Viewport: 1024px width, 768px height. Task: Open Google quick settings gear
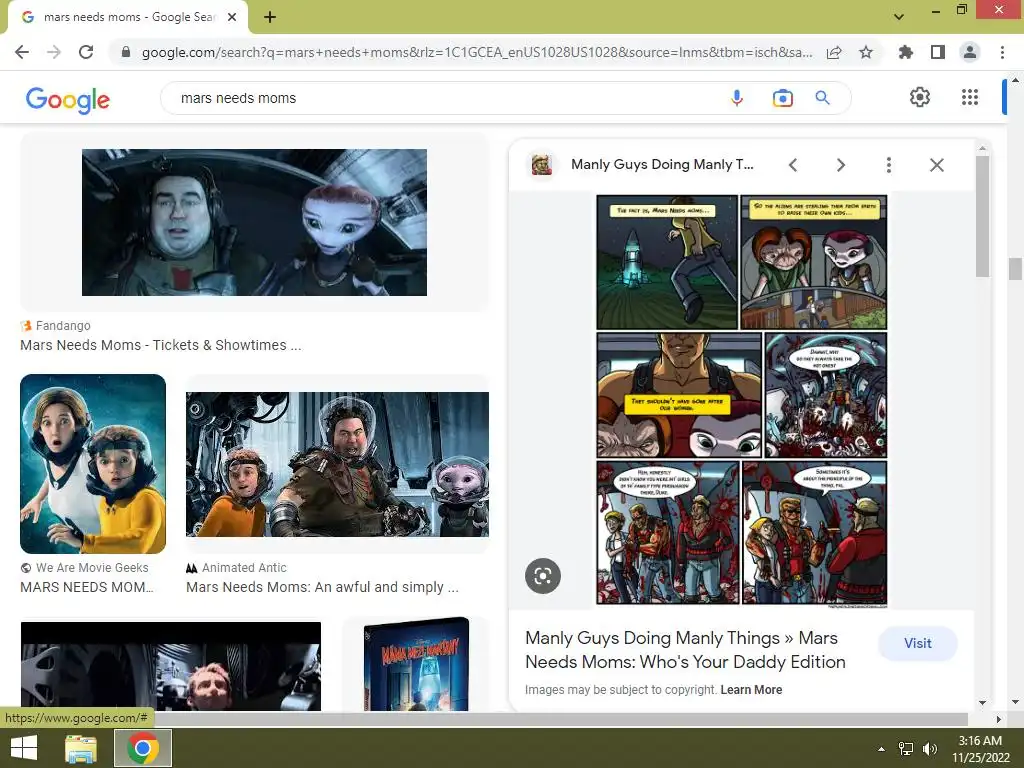[920, 97]
